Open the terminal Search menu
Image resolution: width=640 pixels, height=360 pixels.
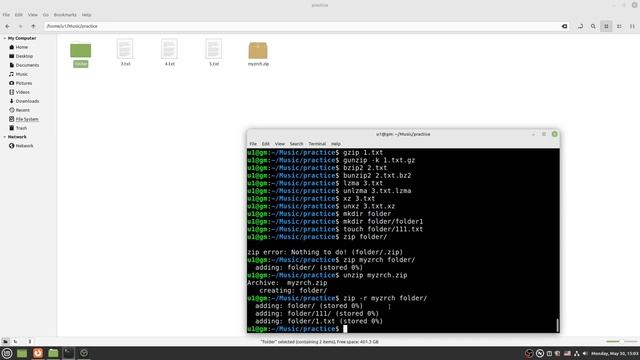(296, 144)
